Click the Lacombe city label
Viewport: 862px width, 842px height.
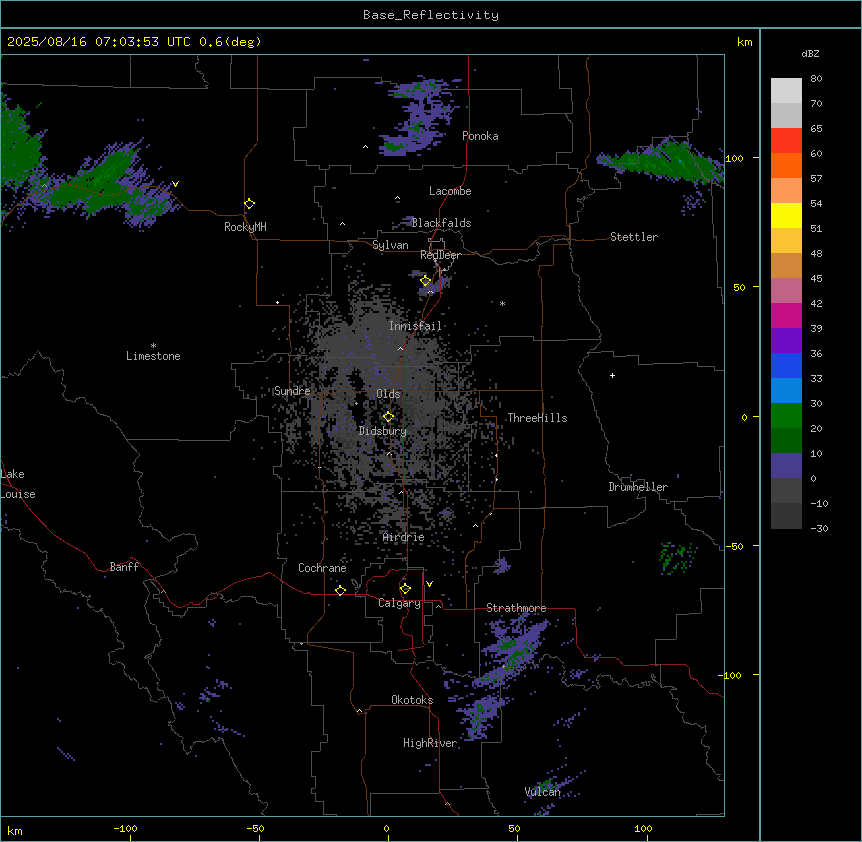(x=450, y=191)
